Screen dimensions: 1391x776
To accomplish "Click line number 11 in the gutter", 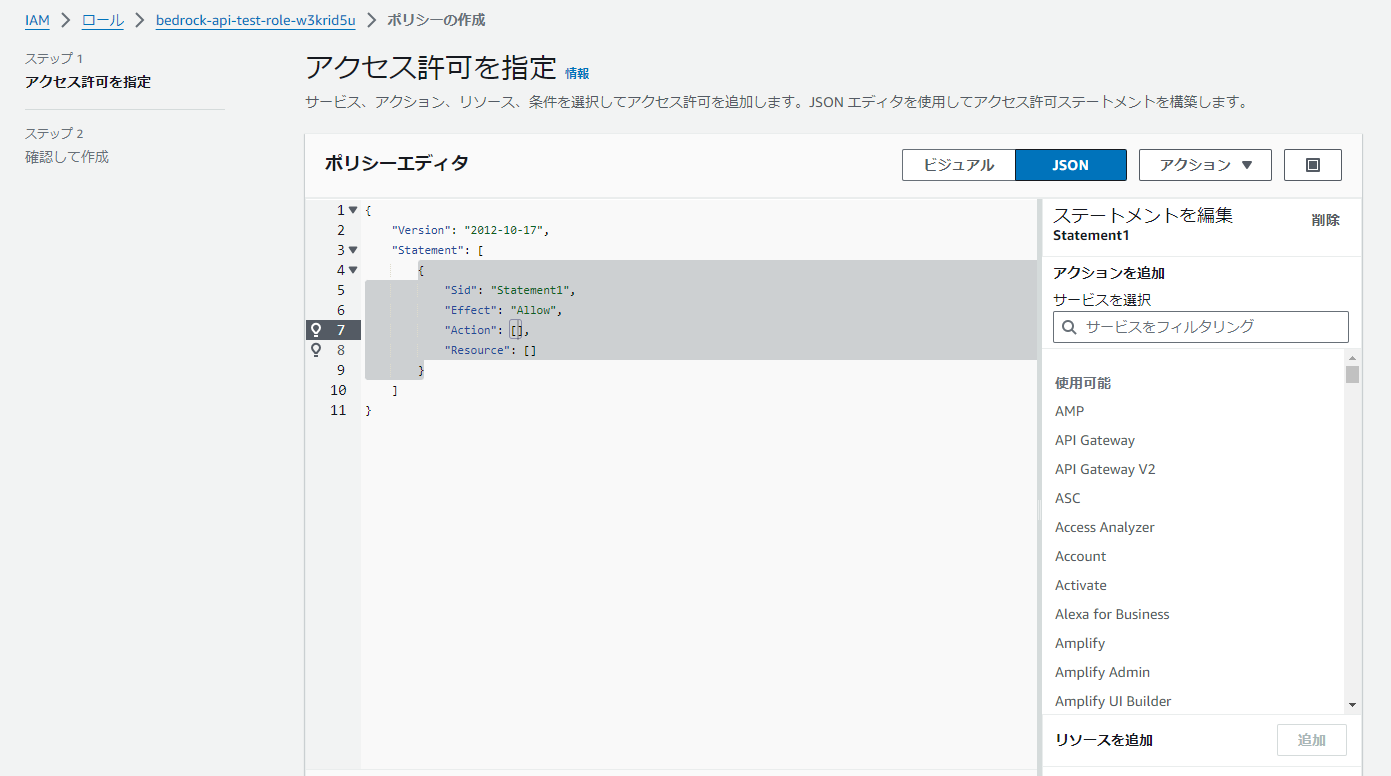I will 338,410.
